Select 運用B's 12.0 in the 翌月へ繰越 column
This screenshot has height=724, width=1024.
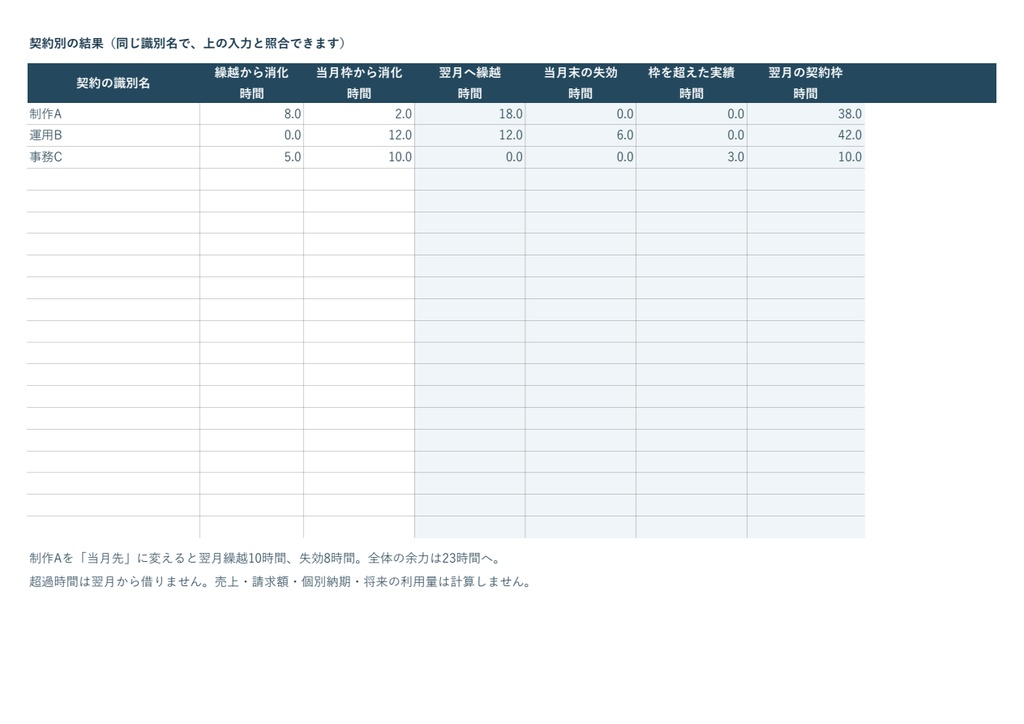click(x=470, y=135)
